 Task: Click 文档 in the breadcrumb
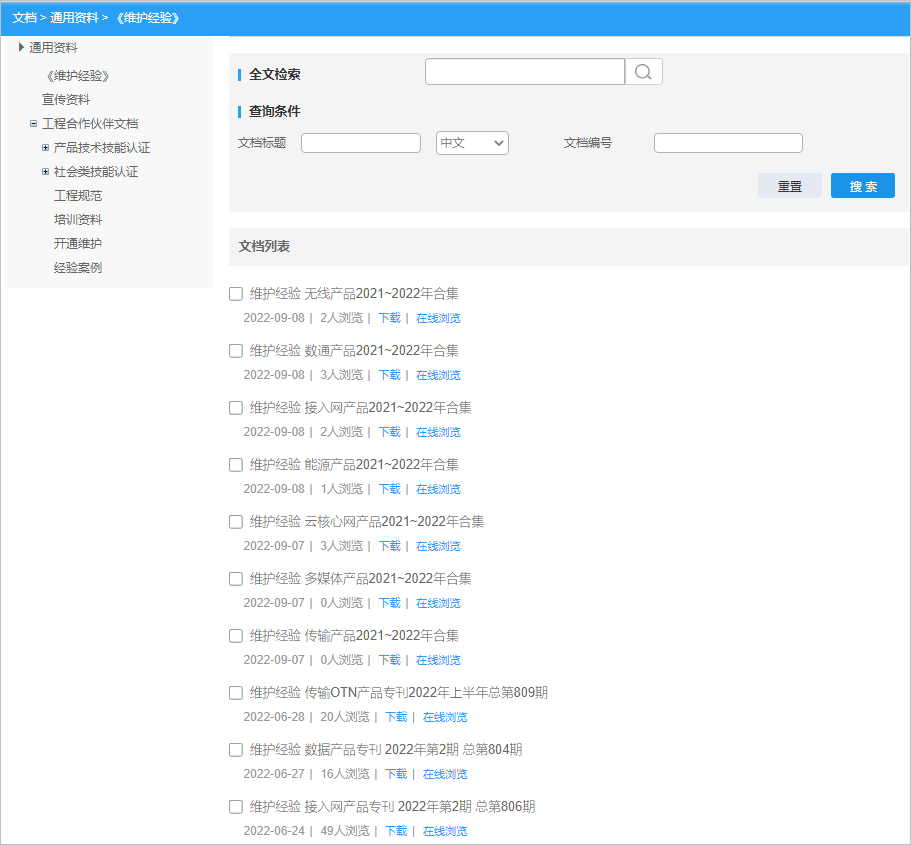24,18
